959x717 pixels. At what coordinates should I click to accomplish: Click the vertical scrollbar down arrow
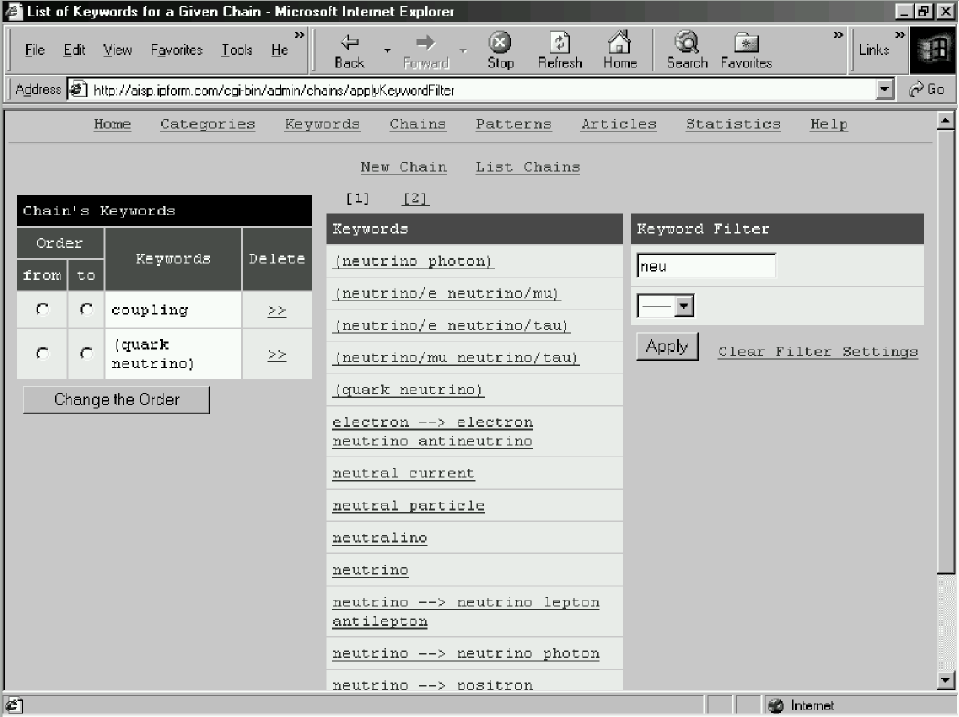[946, 680]
